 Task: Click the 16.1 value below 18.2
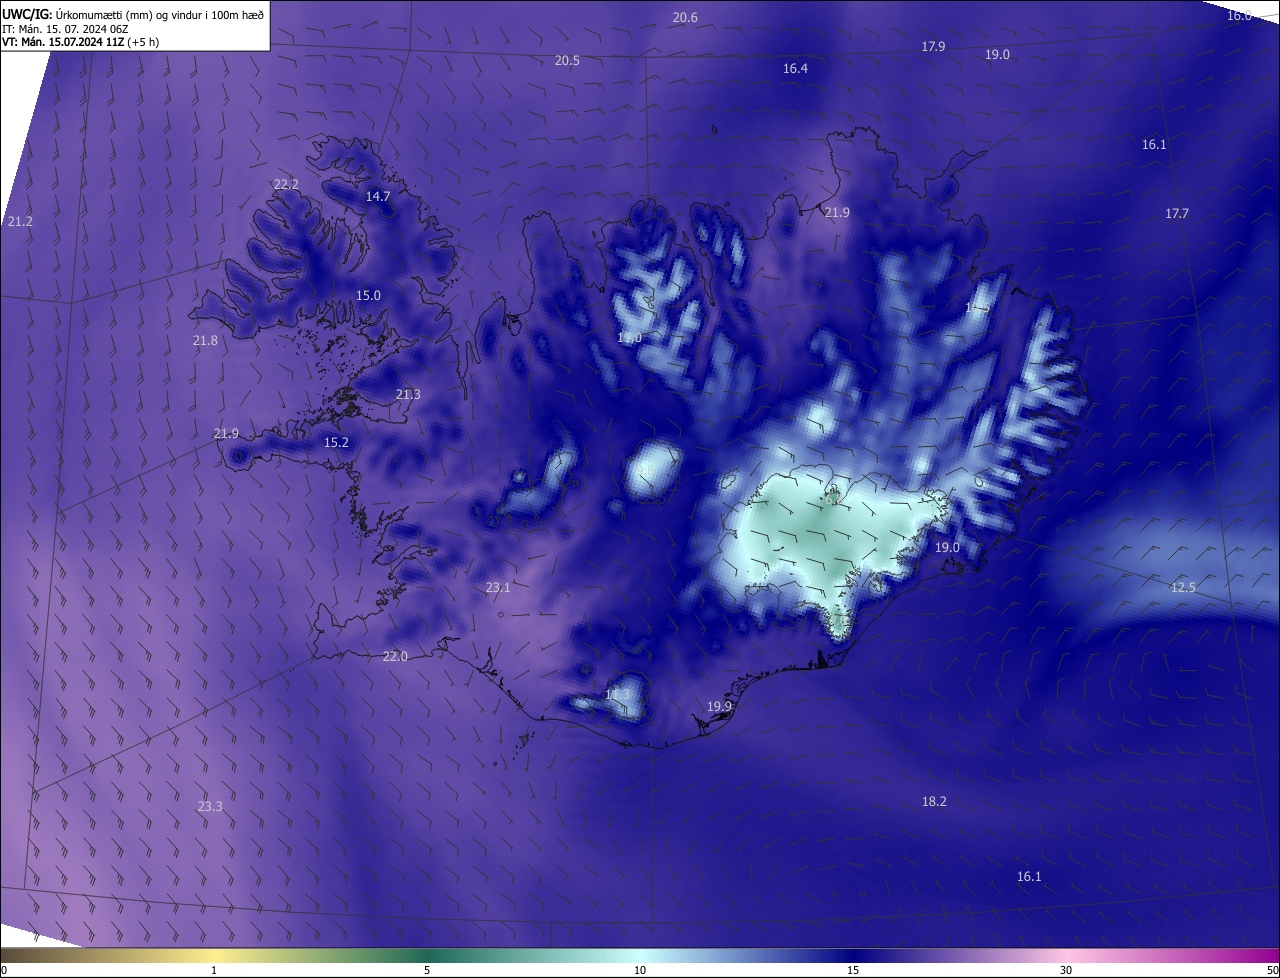pyautogui.click(x=1029, y=877)
